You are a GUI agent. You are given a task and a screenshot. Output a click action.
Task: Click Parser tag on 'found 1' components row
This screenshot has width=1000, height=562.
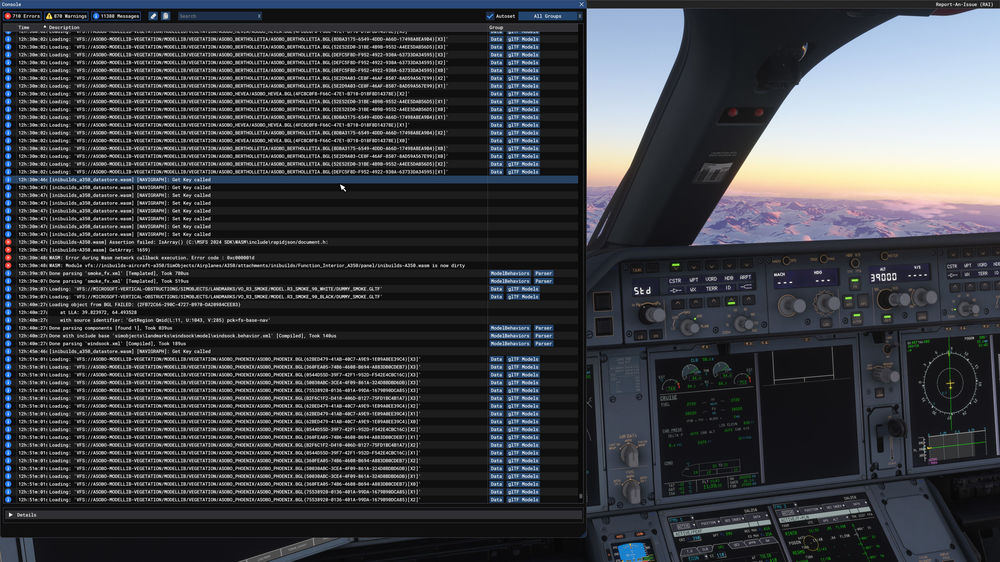coord(543,328)
